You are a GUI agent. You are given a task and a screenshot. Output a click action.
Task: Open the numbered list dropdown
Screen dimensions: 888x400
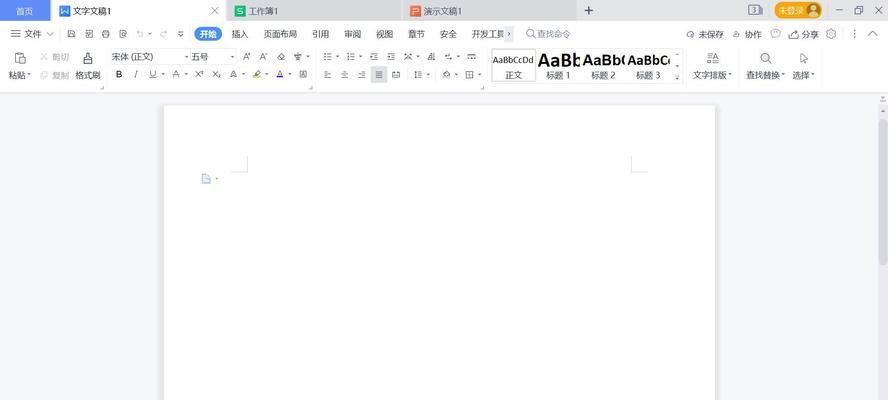point(361,57)
